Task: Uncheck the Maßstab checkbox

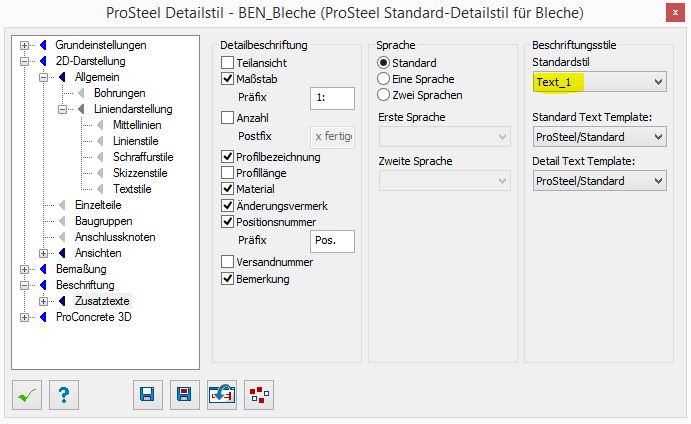Action: [x=227, y=79]
